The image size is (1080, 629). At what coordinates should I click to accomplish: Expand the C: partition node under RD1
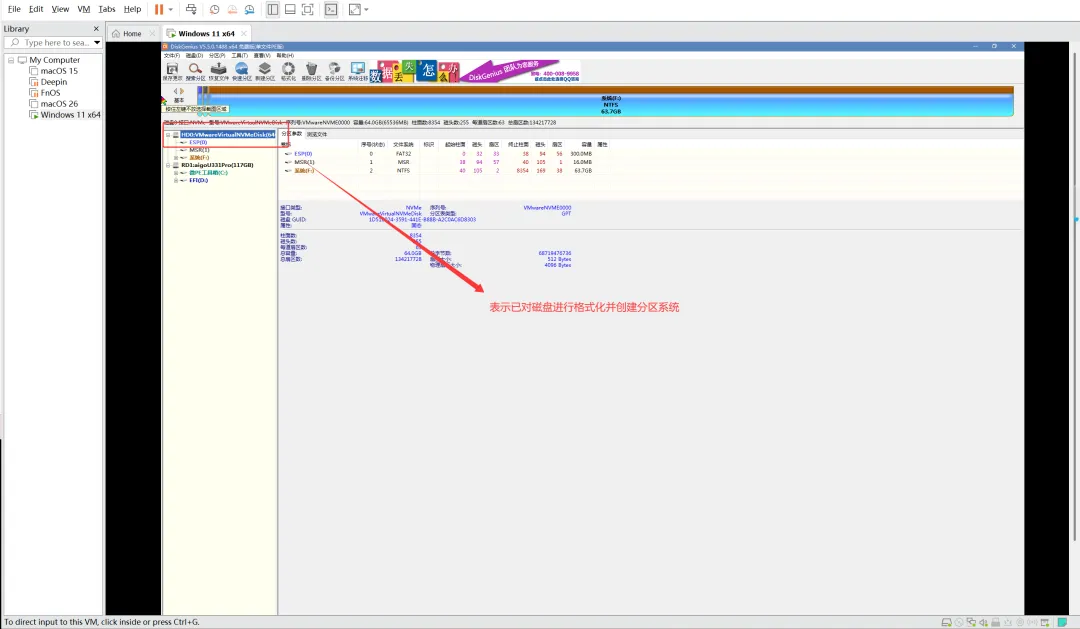(x=176, y=173)
